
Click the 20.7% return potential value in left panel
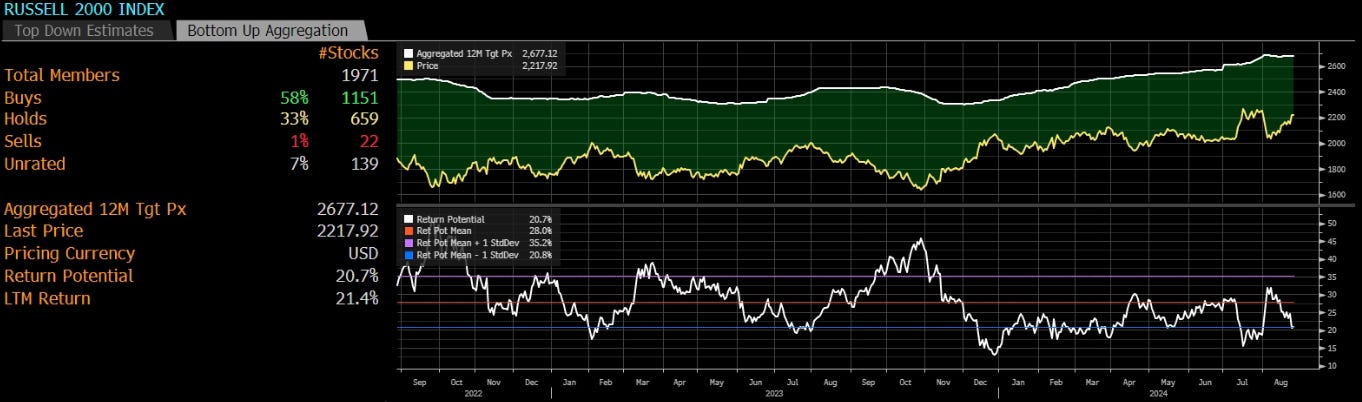(358, 275)
